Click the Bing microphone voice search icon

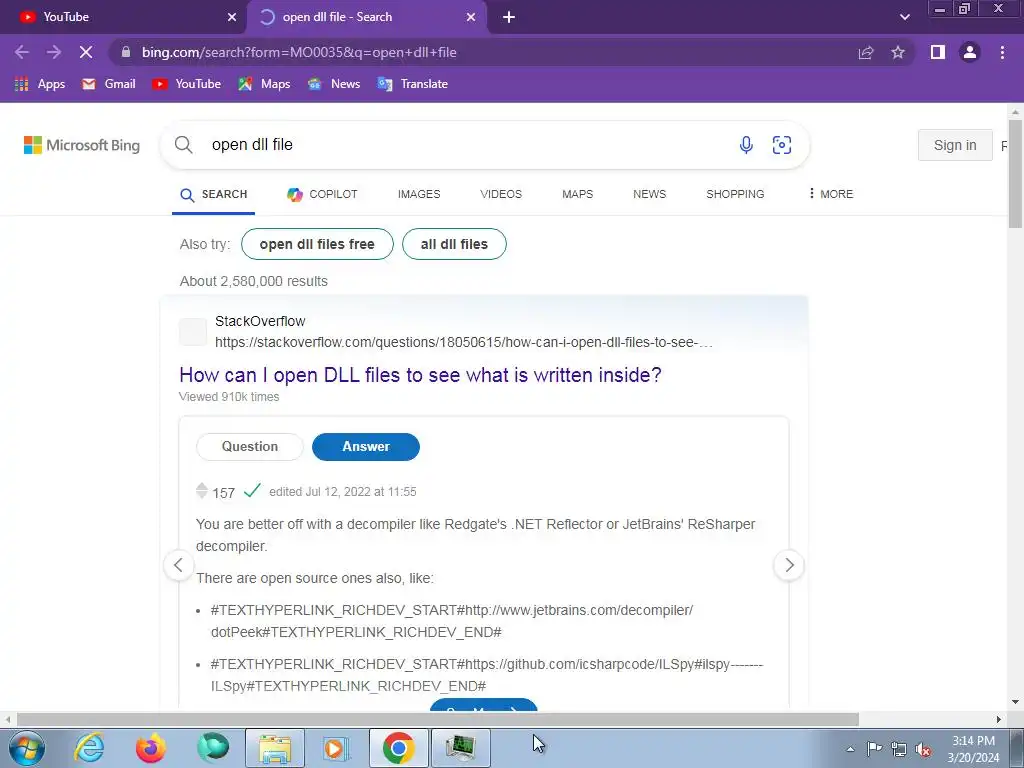point(746,145)
